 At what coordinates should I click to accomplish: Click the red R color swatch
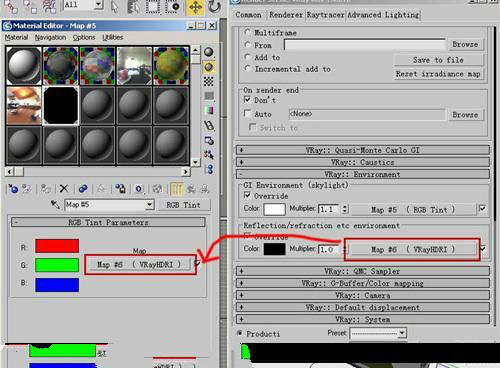[x=57, y=246]
